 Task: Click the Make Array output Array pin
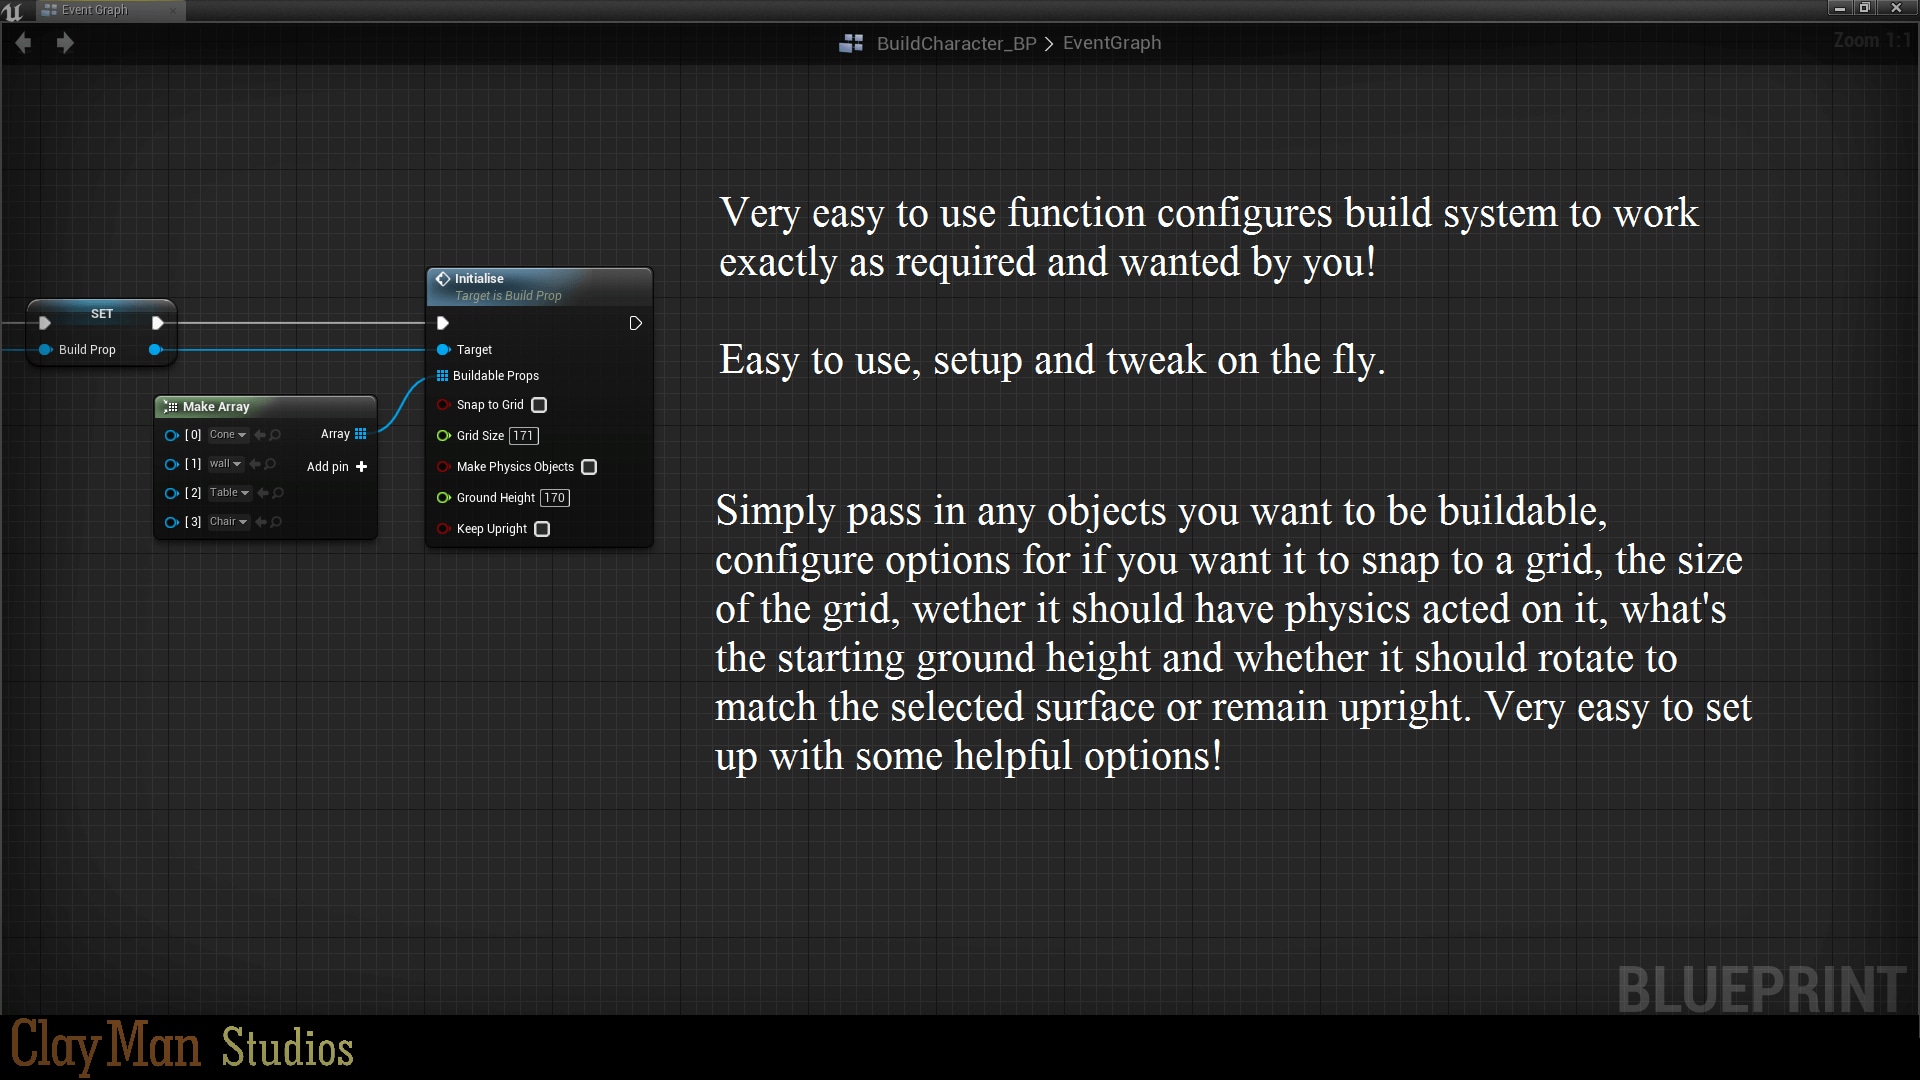[x=361, y=434]
